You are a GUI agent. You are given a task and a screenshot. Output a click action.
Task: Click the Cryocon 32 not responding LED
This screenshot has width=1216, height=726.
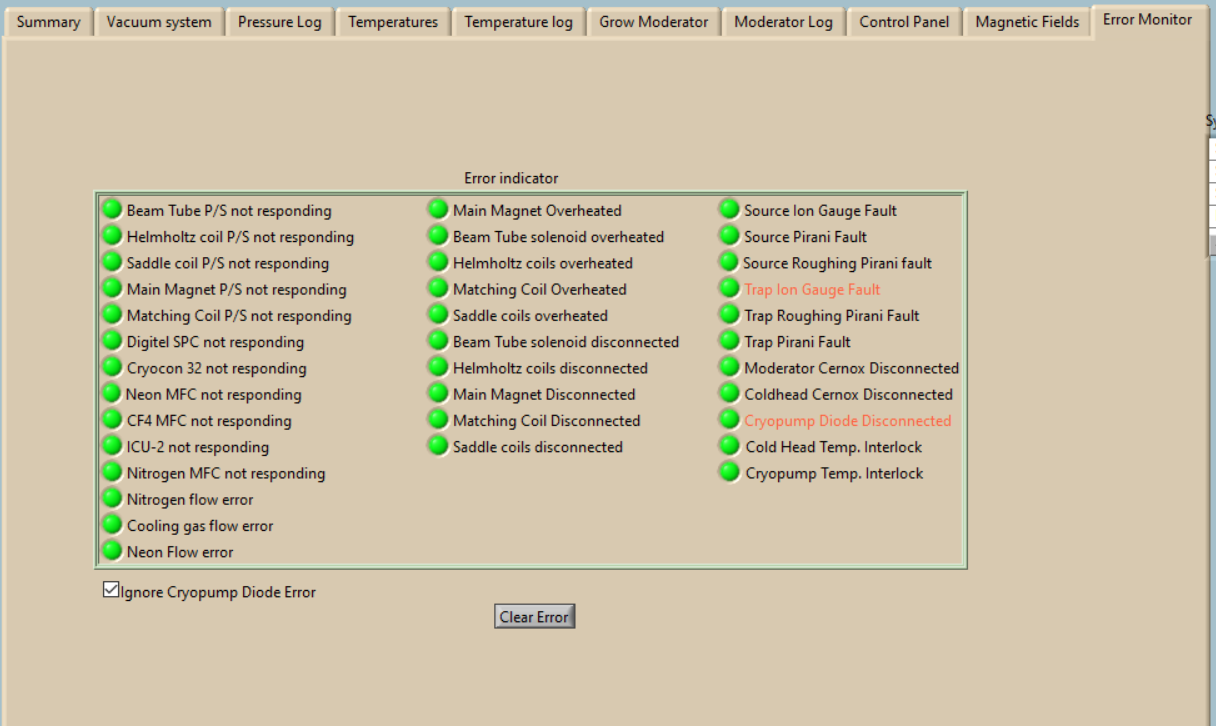click(x=112, y=367)
